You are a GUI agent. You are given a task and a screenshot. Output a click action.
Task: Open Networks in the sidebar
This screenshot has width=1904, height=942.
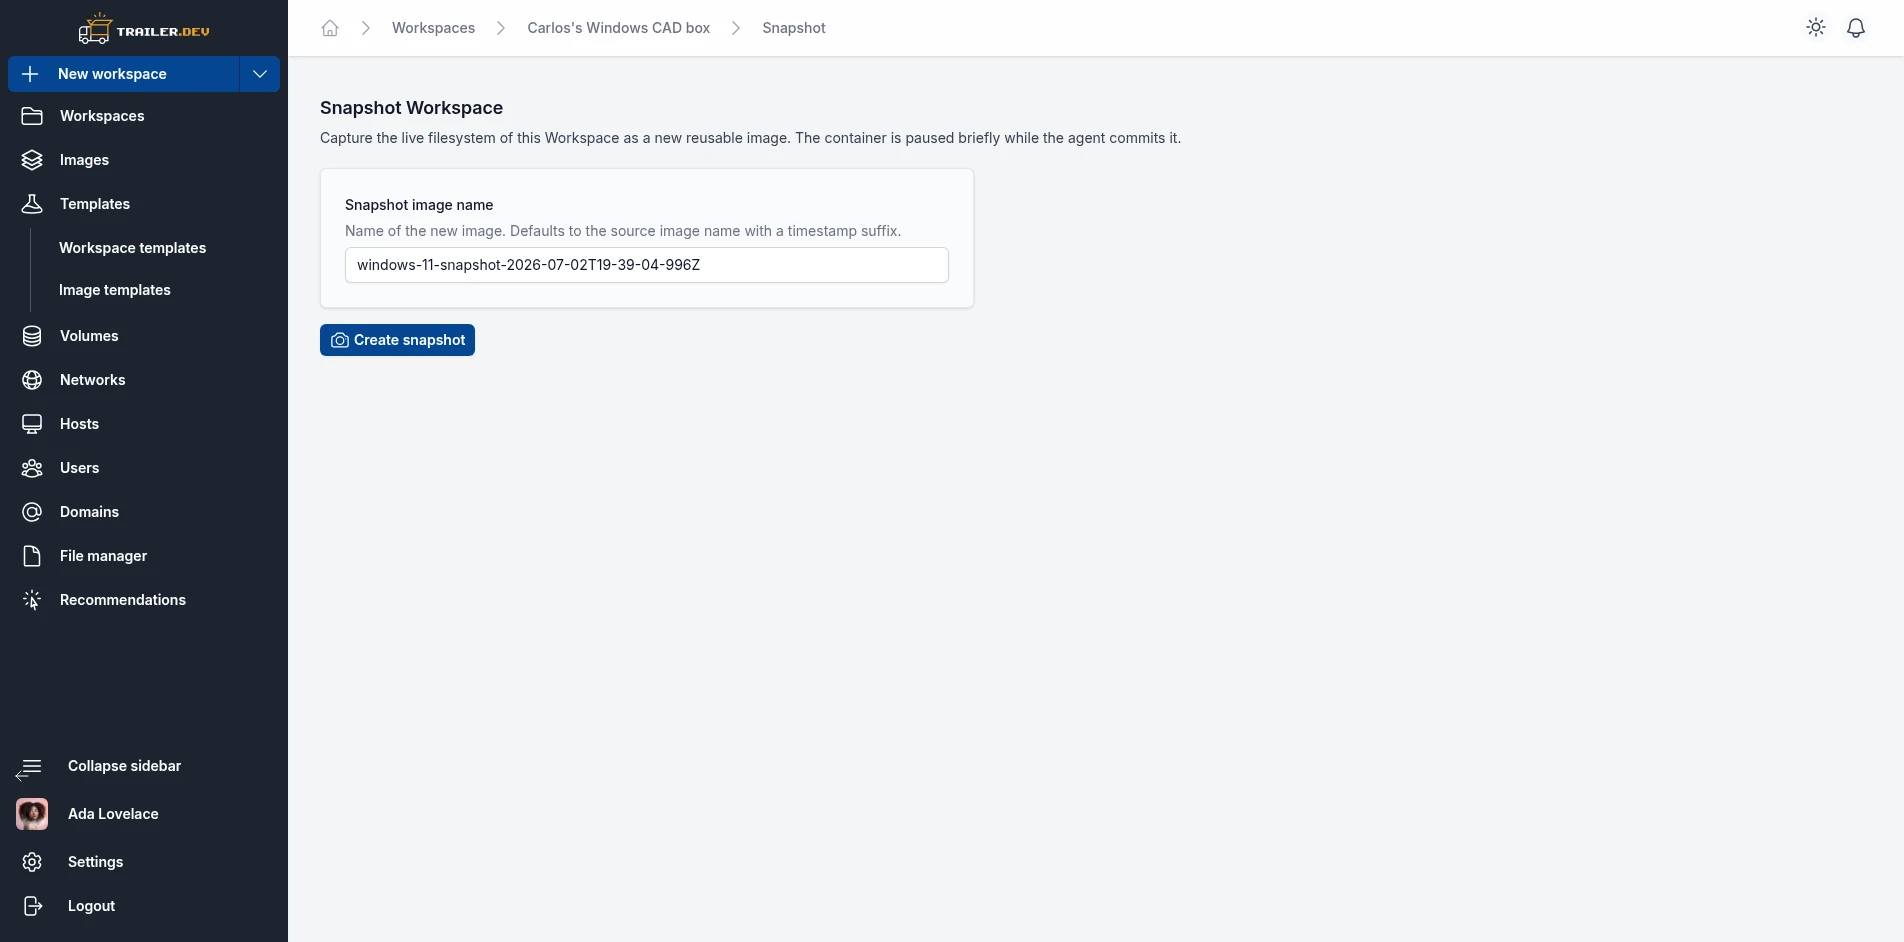coord(92,380)
